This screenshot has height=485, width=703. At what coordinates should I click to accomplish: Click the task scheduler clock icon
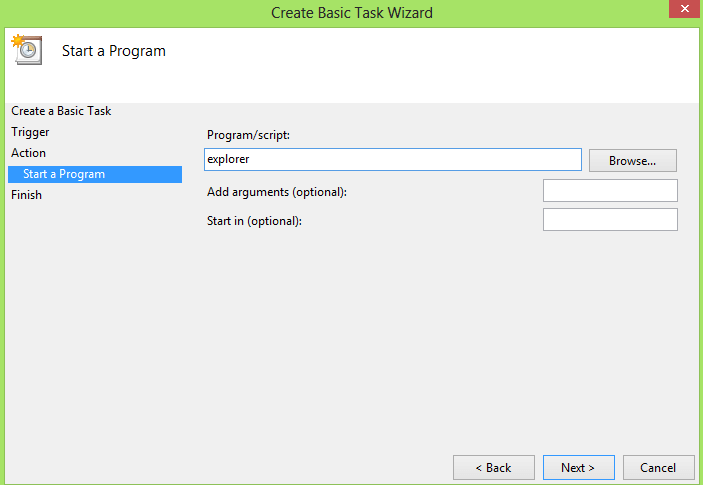27,49
